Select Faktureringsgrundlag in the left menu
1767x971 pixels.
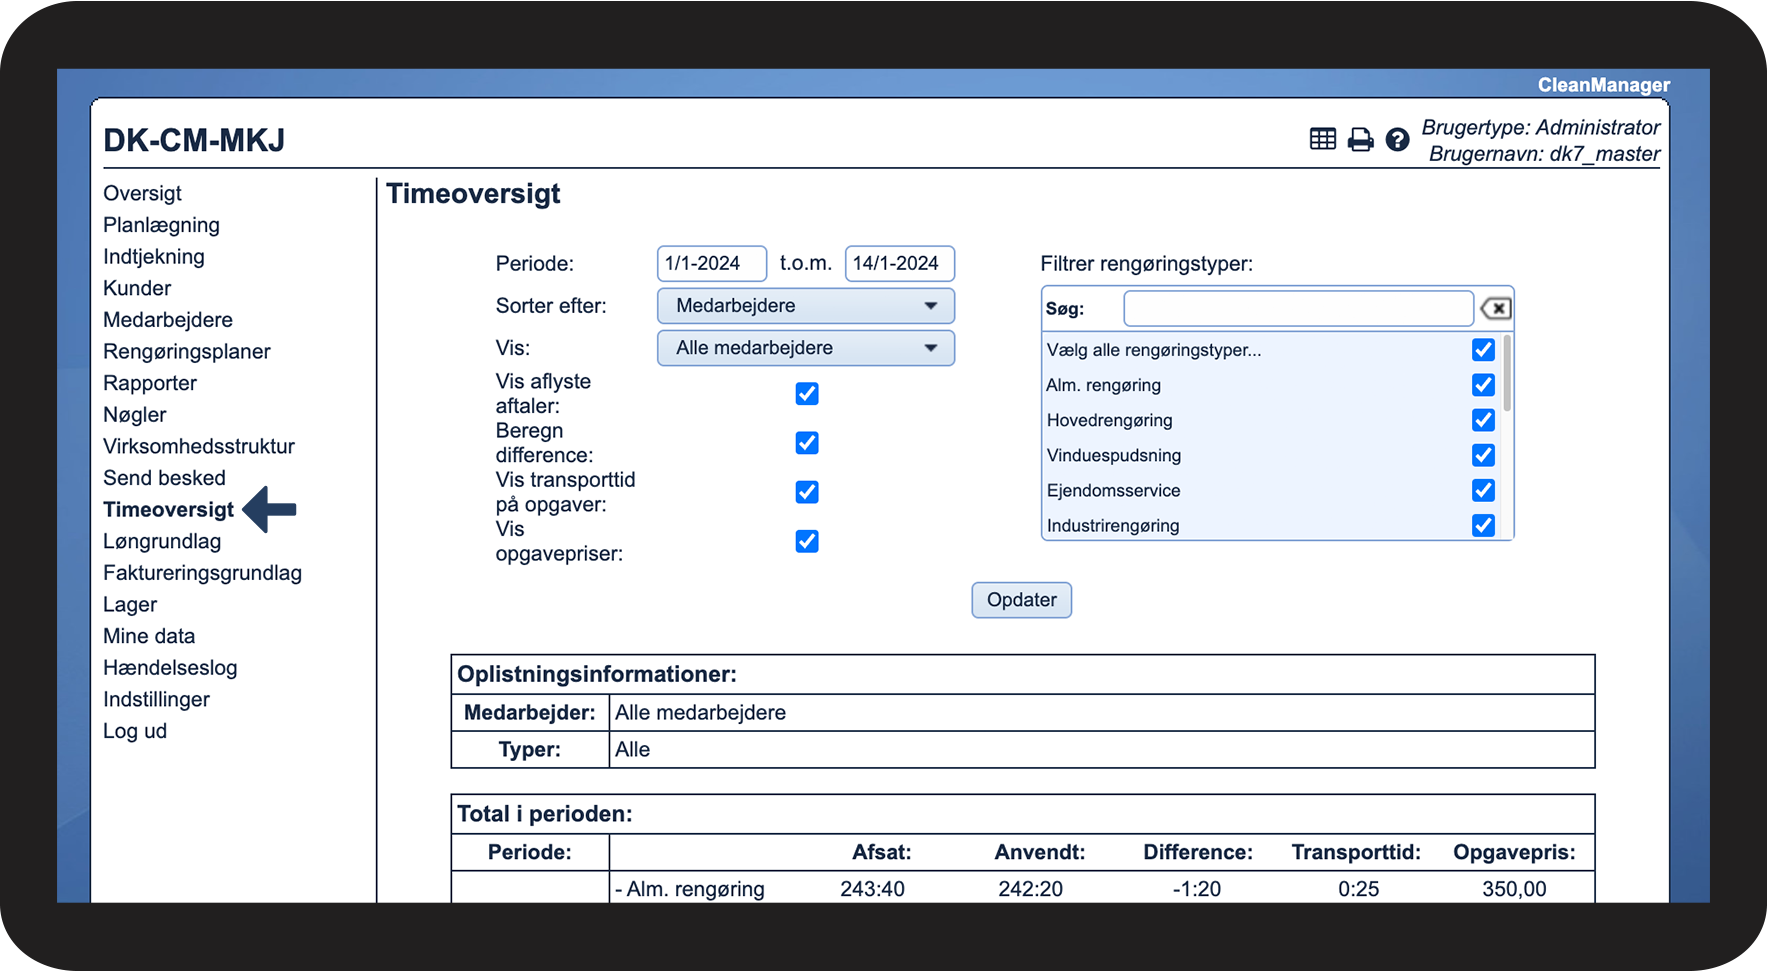pyautogui.click(x=202, y=573)
